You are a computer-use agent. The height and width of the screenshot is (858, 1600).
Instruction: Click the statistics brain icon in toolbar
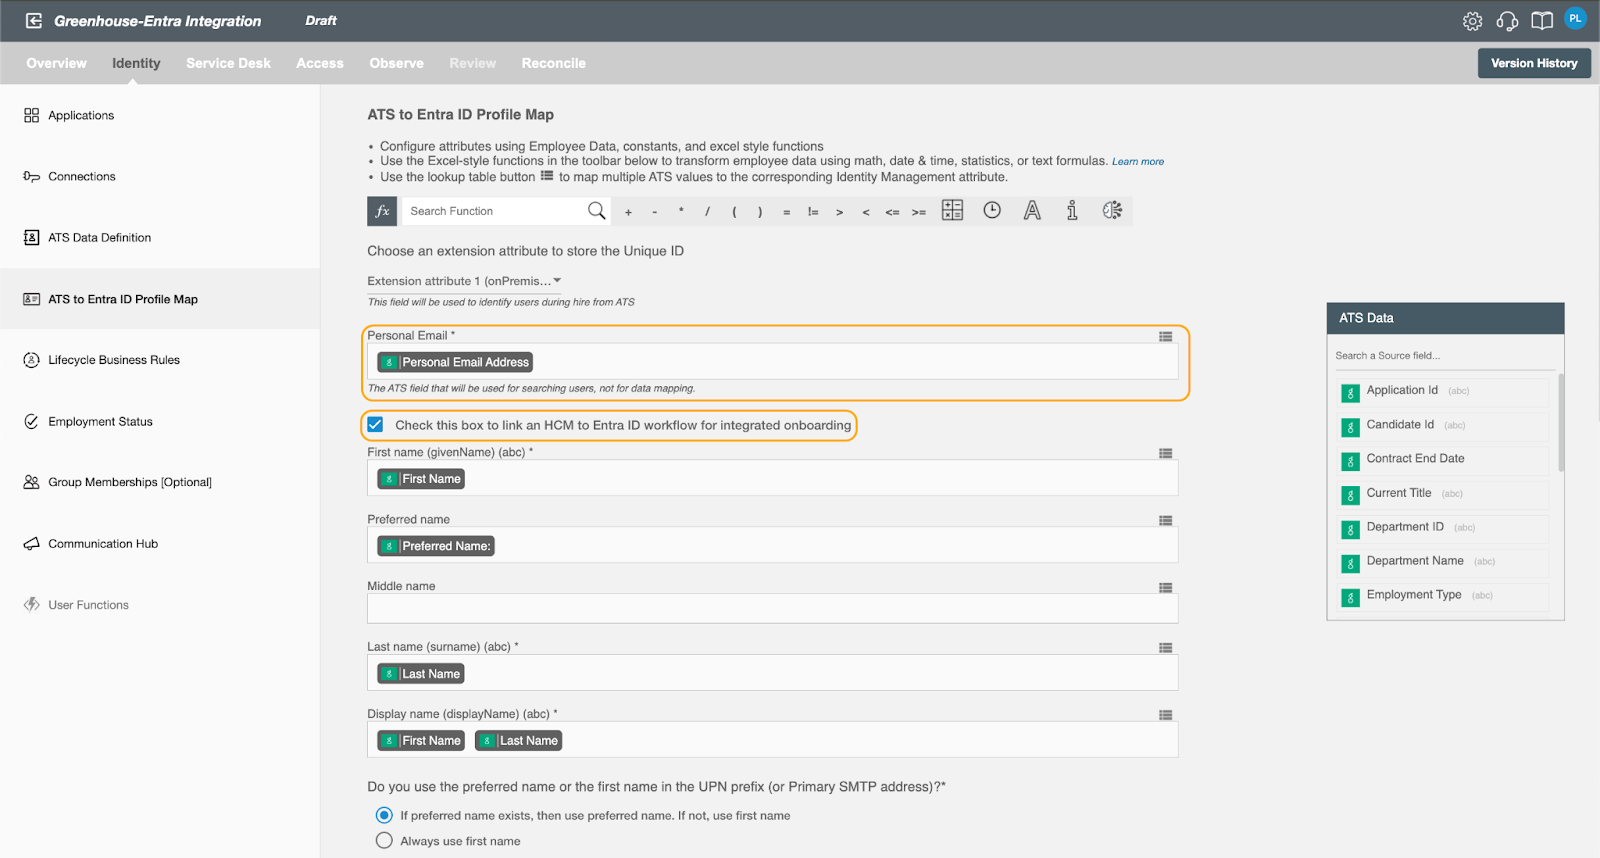coord(1112,210)
